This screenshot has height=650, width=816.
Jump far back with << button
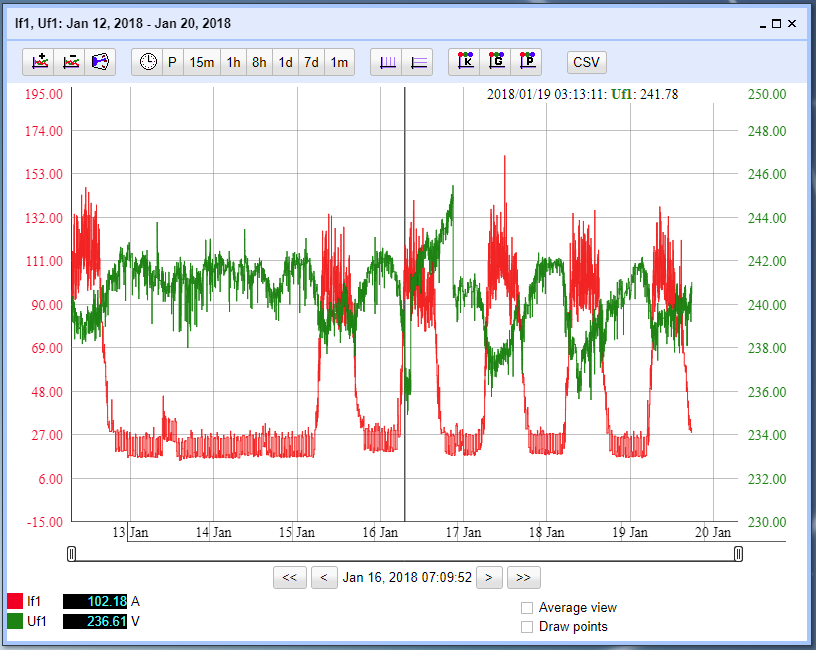click(x=289, y=578)
